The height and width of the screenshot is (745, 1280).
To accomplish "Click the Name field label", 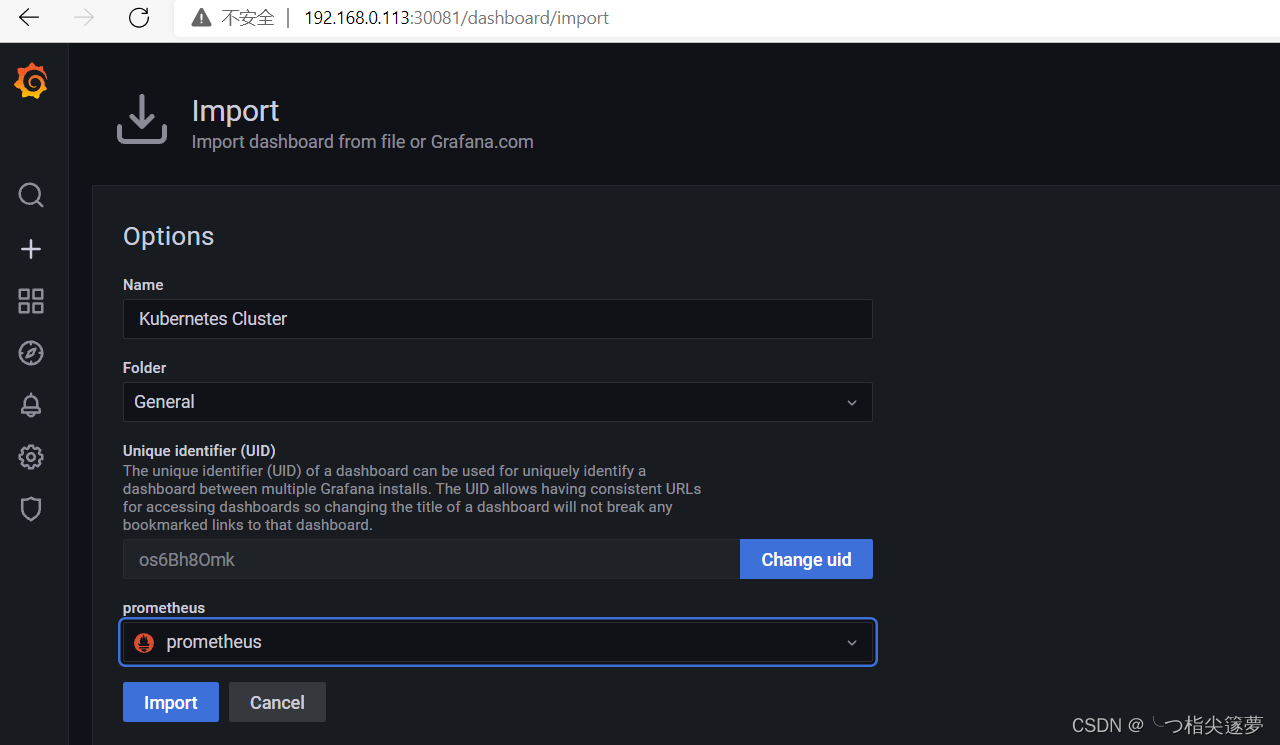I will pos(143,285).
